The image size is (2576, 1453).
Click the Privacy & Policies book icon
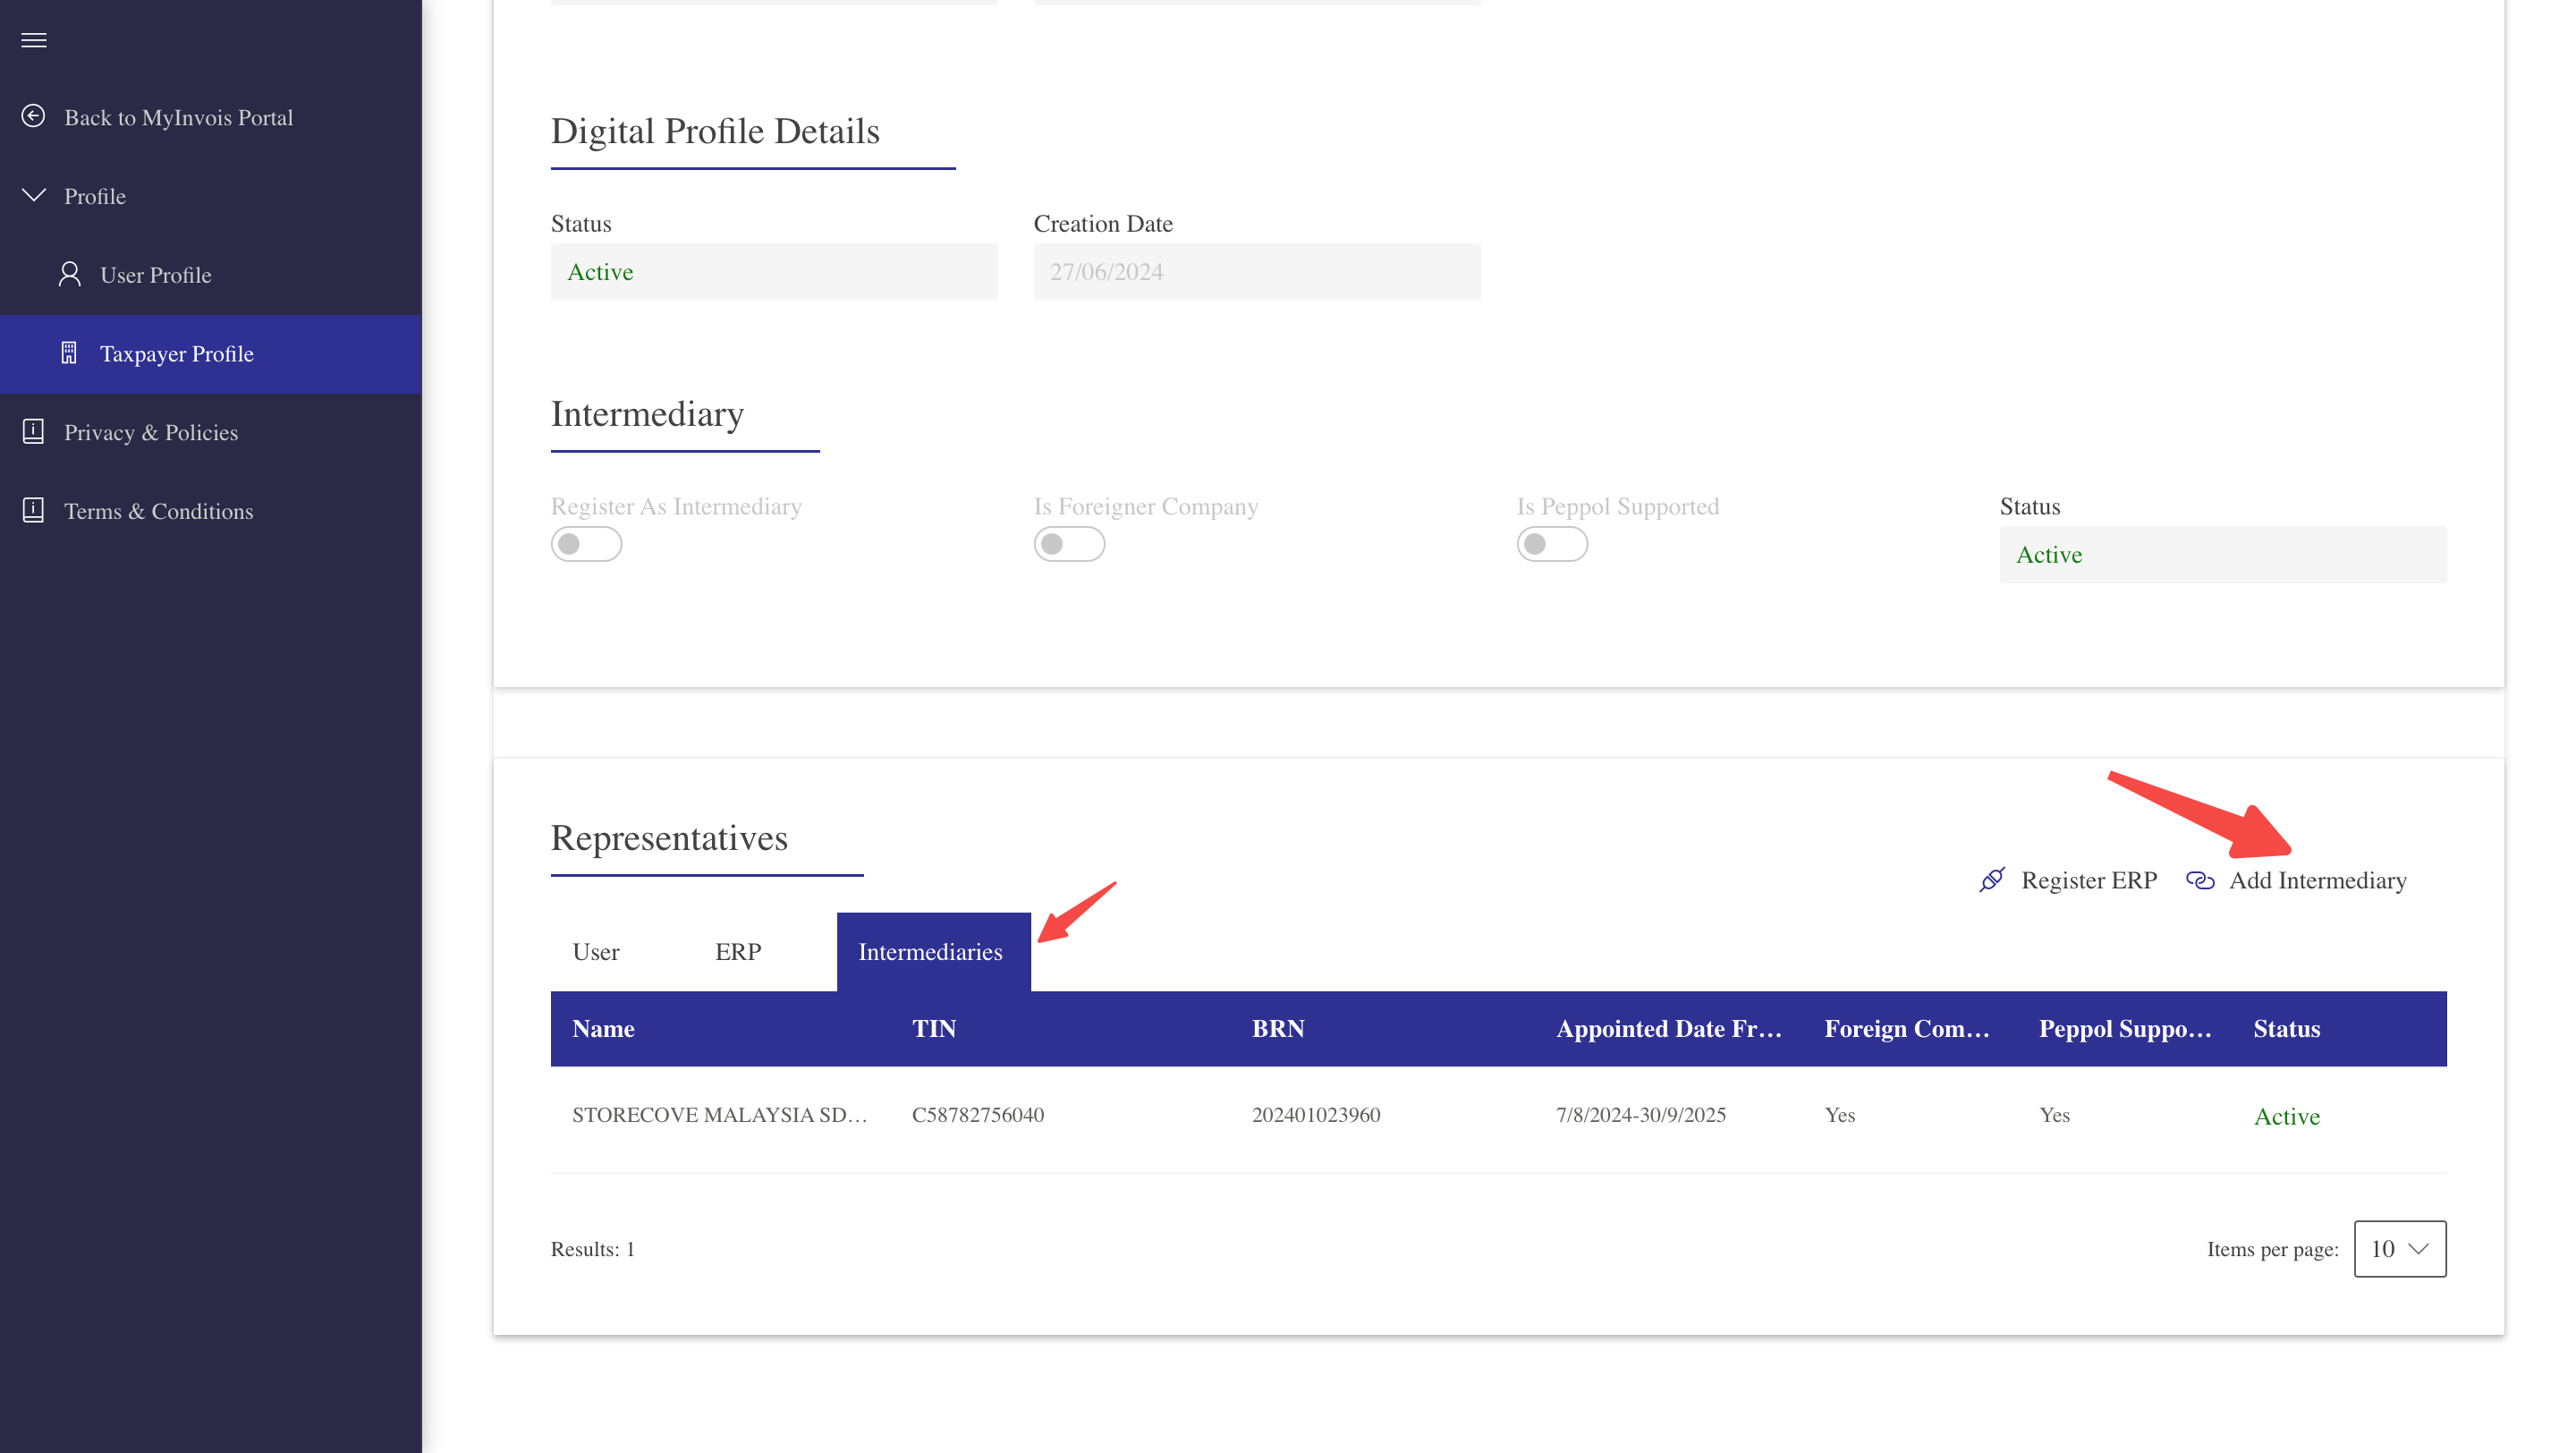tap(33, 431)
